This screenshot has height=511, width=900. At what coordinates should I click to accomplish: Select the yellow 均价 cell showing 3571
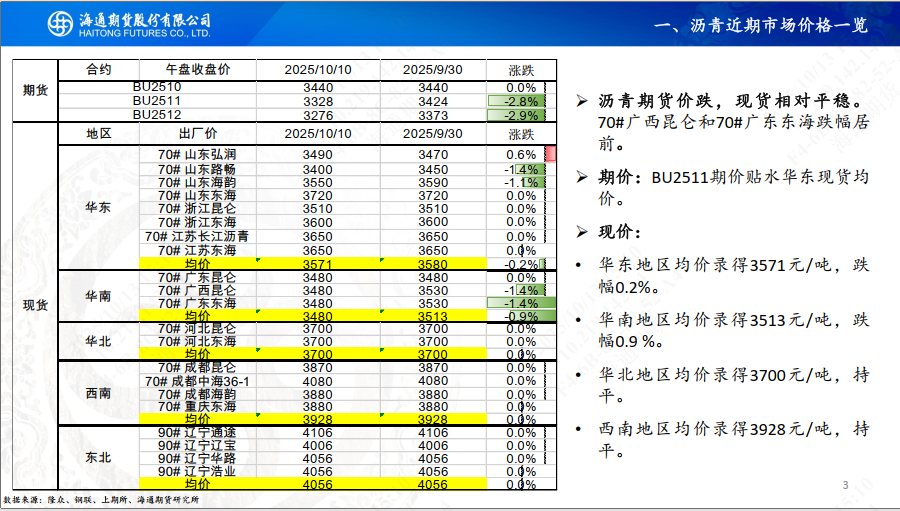pos(317,264)
